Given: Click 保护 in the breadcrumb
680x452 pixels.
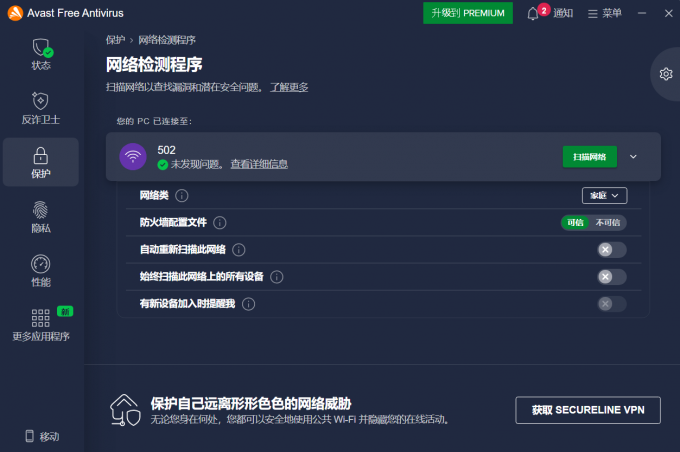Looking at the screenshot, I should point(115,40).
